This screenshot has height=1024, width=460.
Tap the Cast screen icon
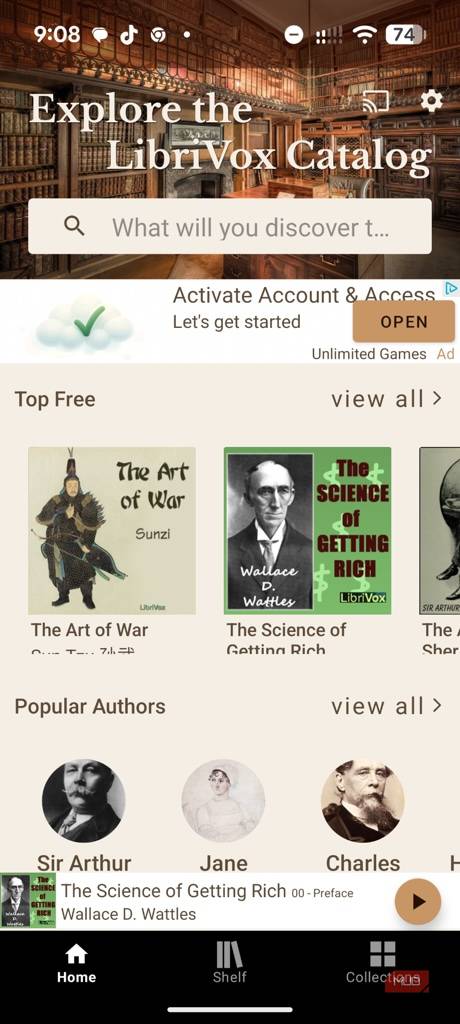tap(376, 101)
